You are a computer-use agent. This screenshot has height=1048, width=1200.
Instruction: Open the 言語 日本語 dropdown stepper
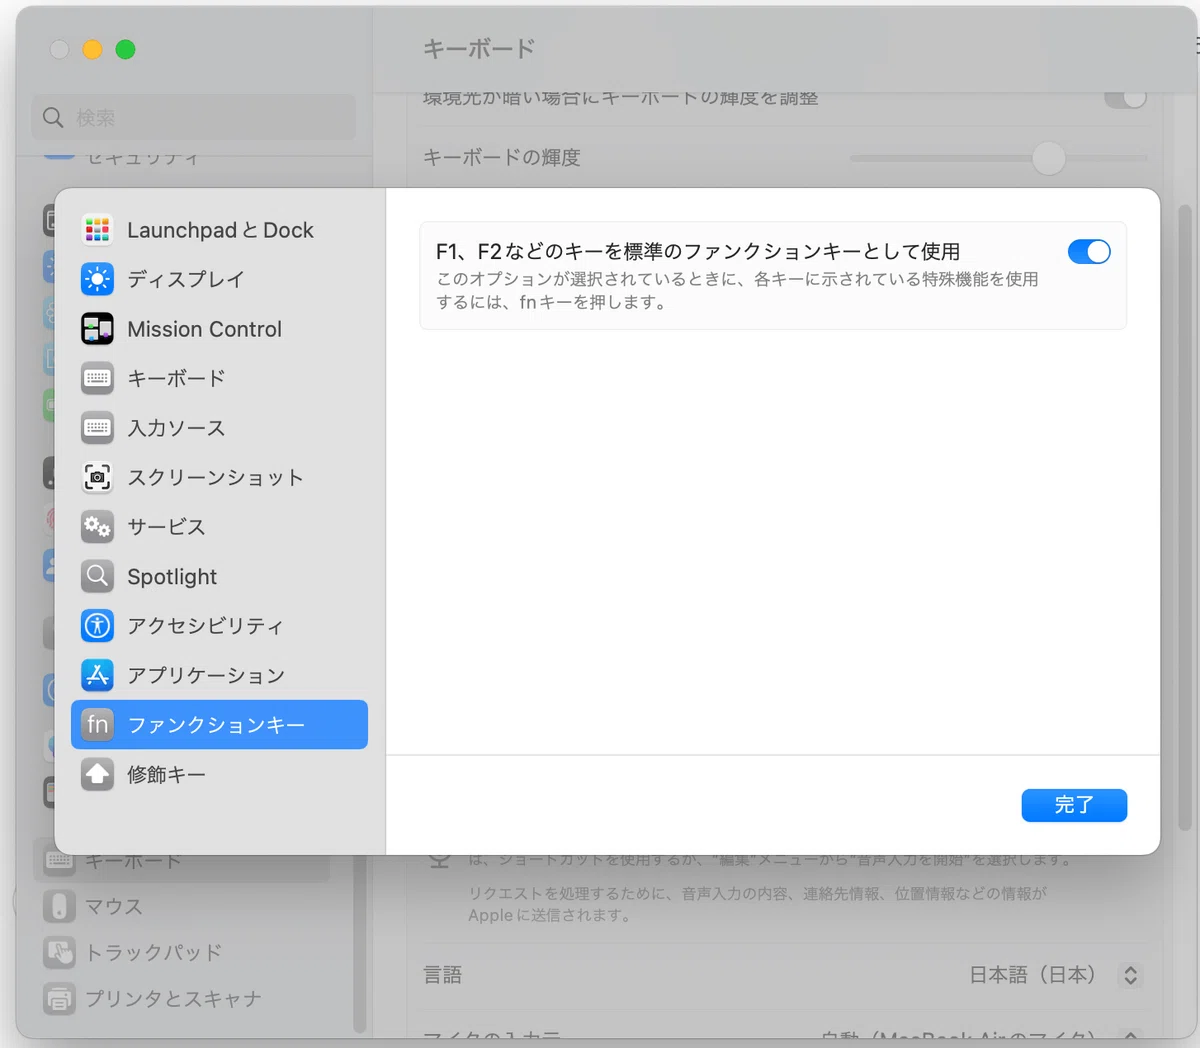click(x=1130, y=975)
